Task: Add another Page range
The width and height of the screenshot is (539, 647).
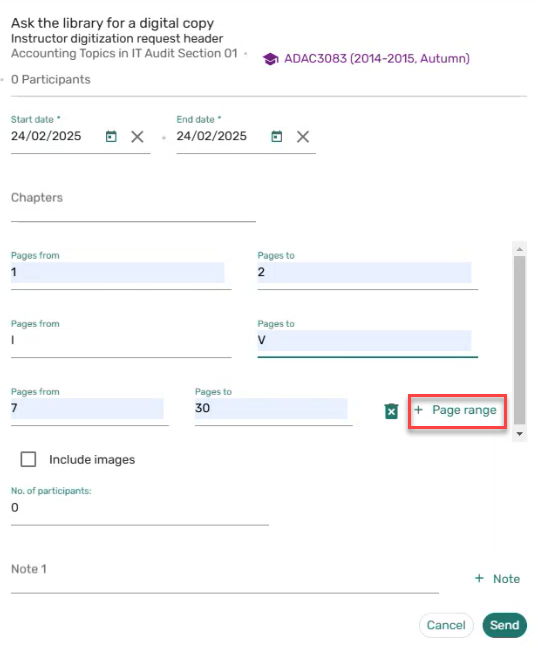Action: click(457, 411)
